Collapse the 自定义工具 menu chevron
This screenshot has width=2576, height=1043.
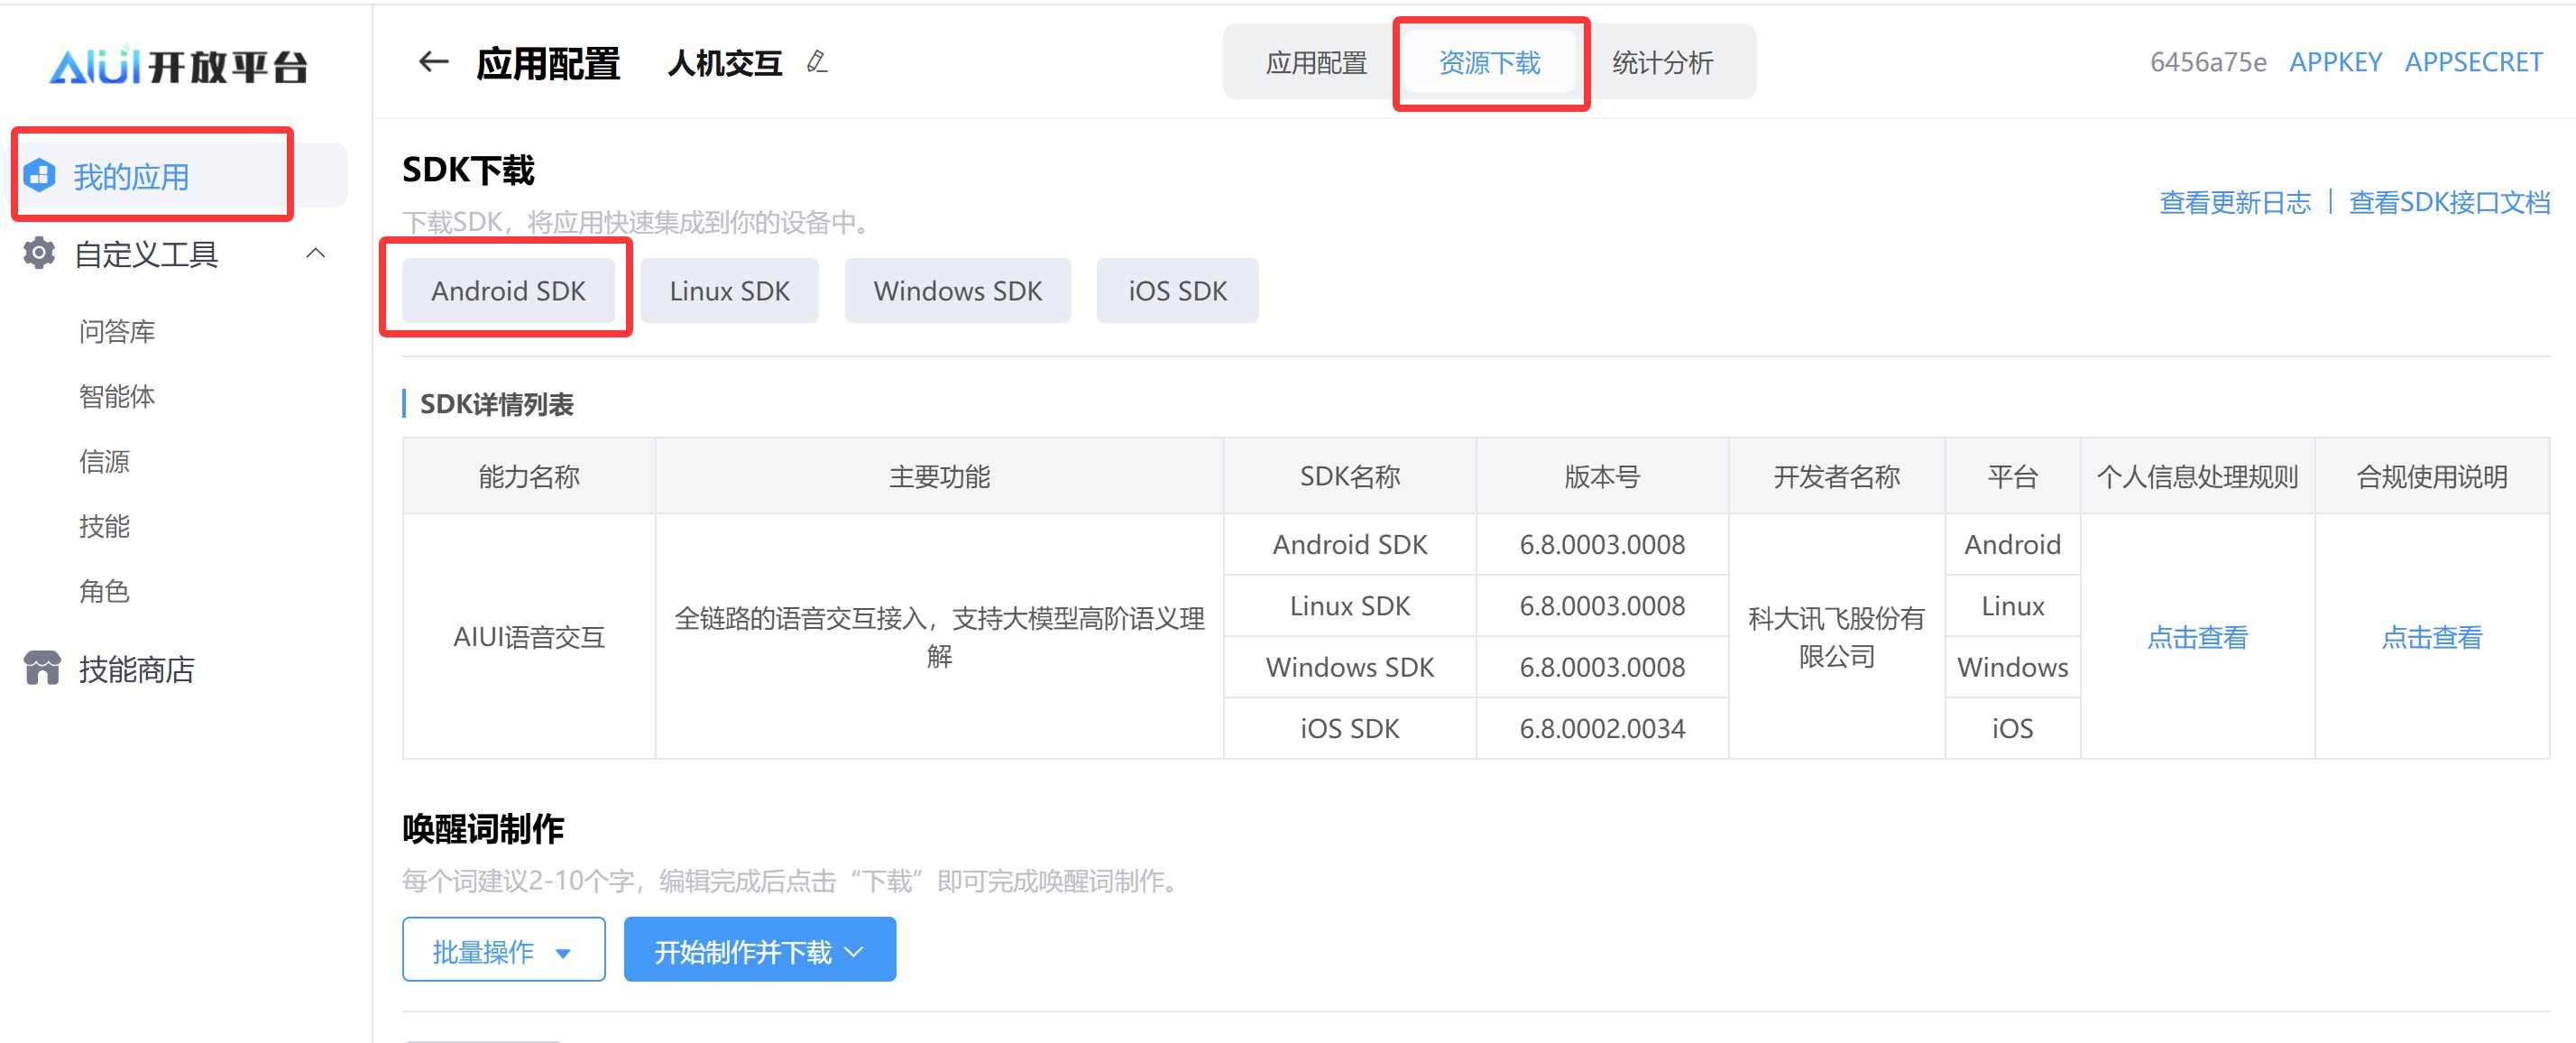pos(316,254)
